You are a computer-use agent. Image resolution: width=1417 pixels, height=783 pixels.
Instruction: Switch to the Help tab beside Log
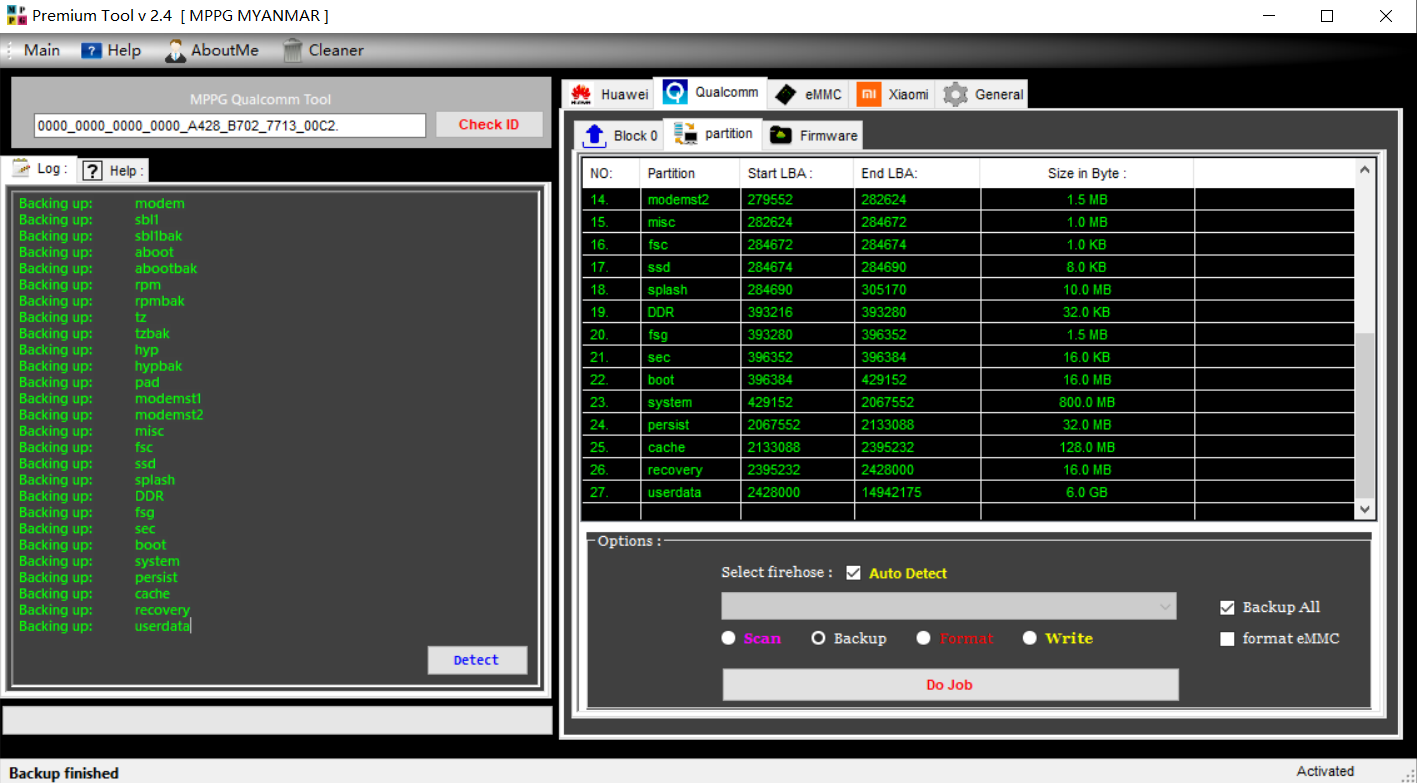point(113,170)
